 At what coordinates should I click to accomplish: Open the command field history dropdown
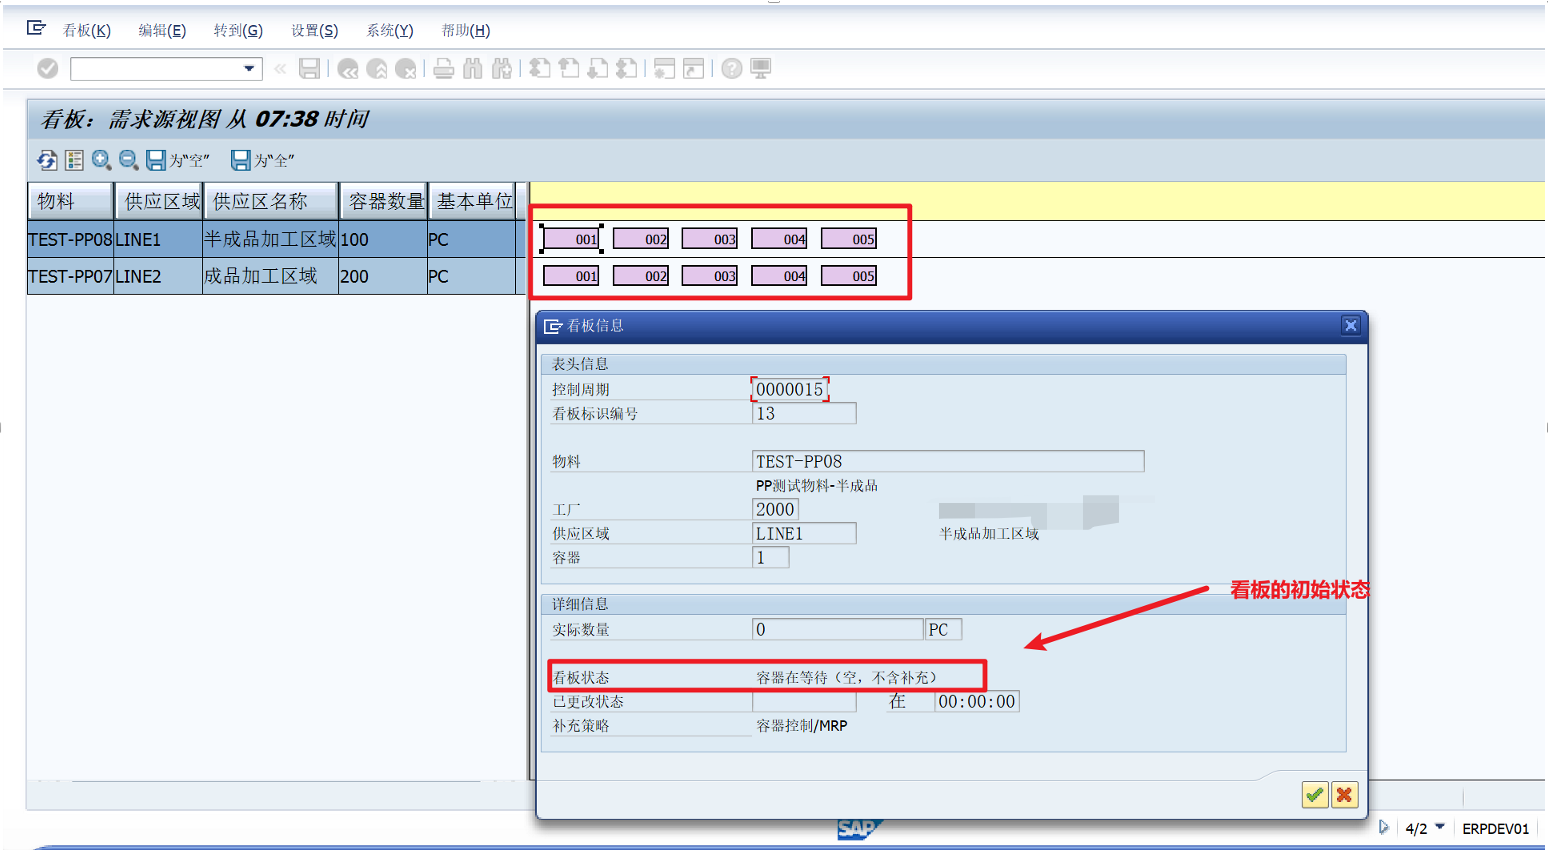pyautogui.click(x=250, y=68)
